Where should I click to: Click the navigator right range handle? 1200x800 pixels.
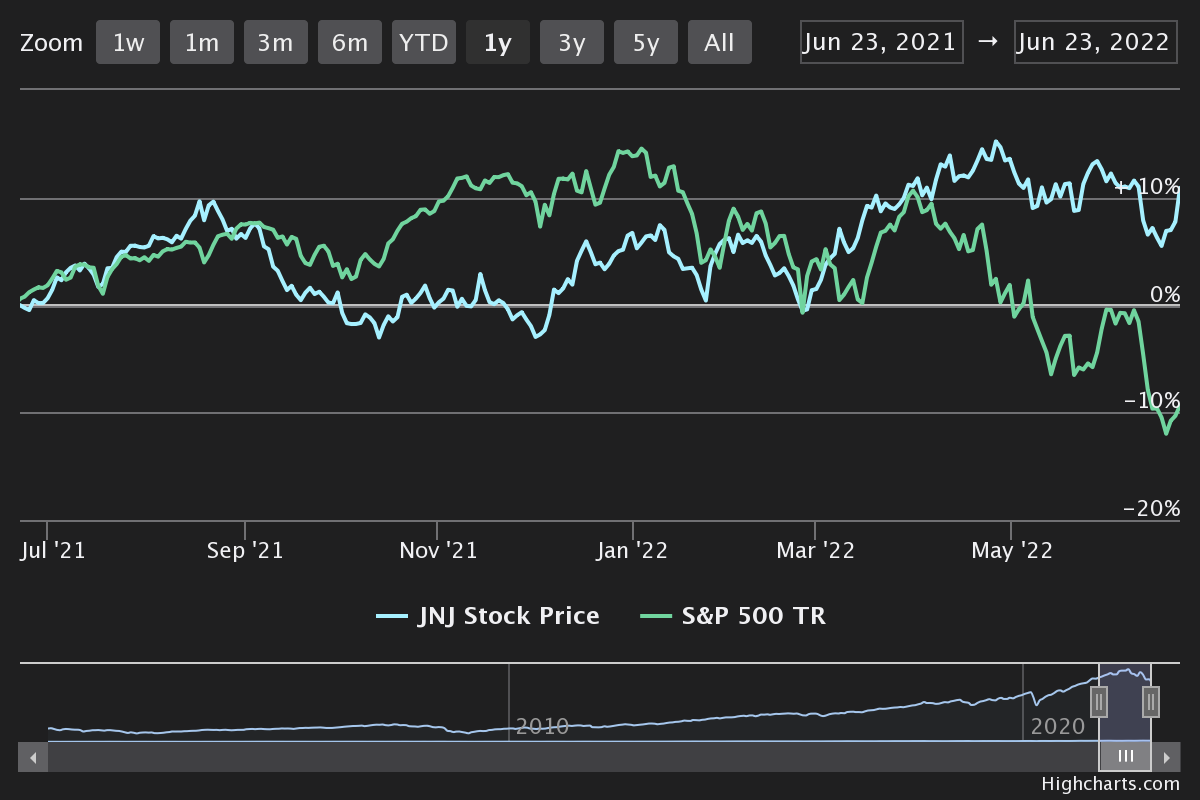click(1151, 702)
